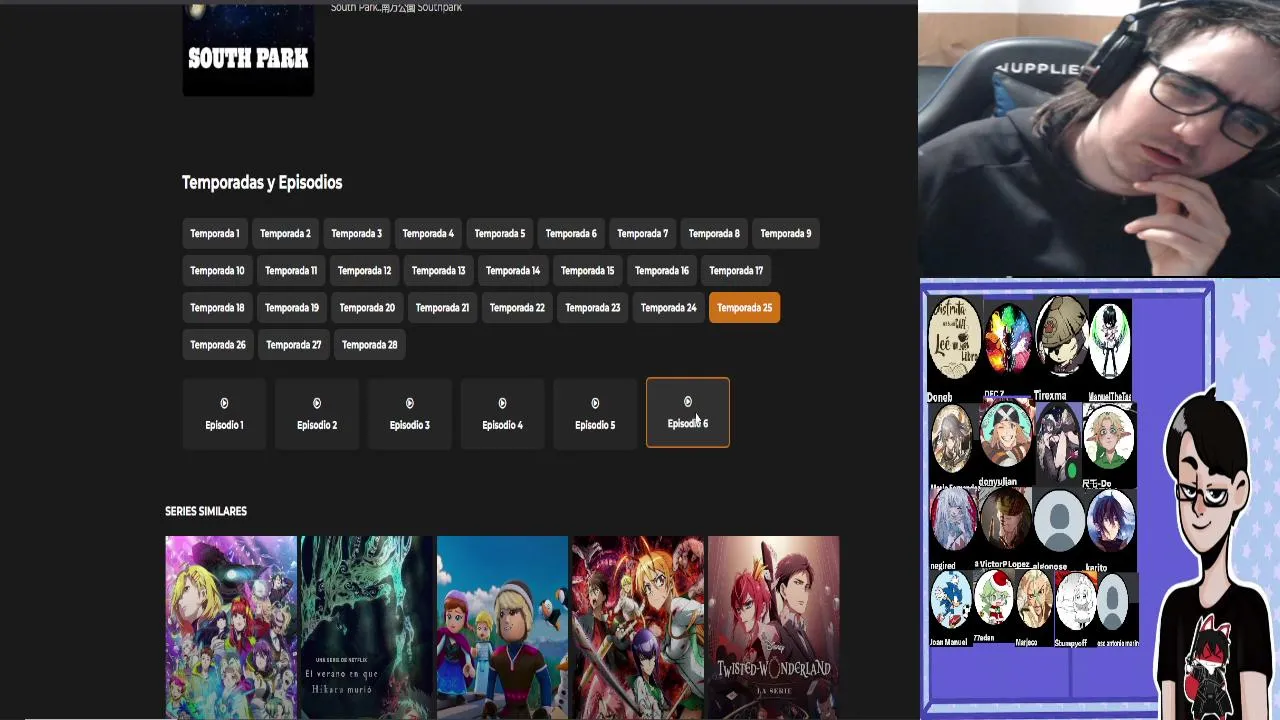1280x720 pixels.
Task: Select Temporada 3 season button
Action: coord(356,234)
